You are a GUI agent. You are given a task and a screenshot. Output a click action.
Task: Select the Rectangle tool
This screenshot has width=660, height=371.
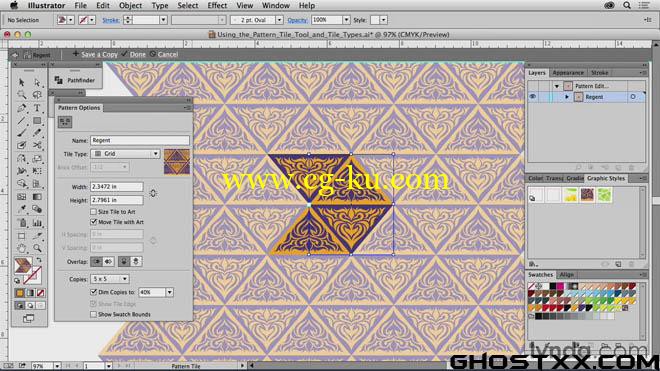37,121
